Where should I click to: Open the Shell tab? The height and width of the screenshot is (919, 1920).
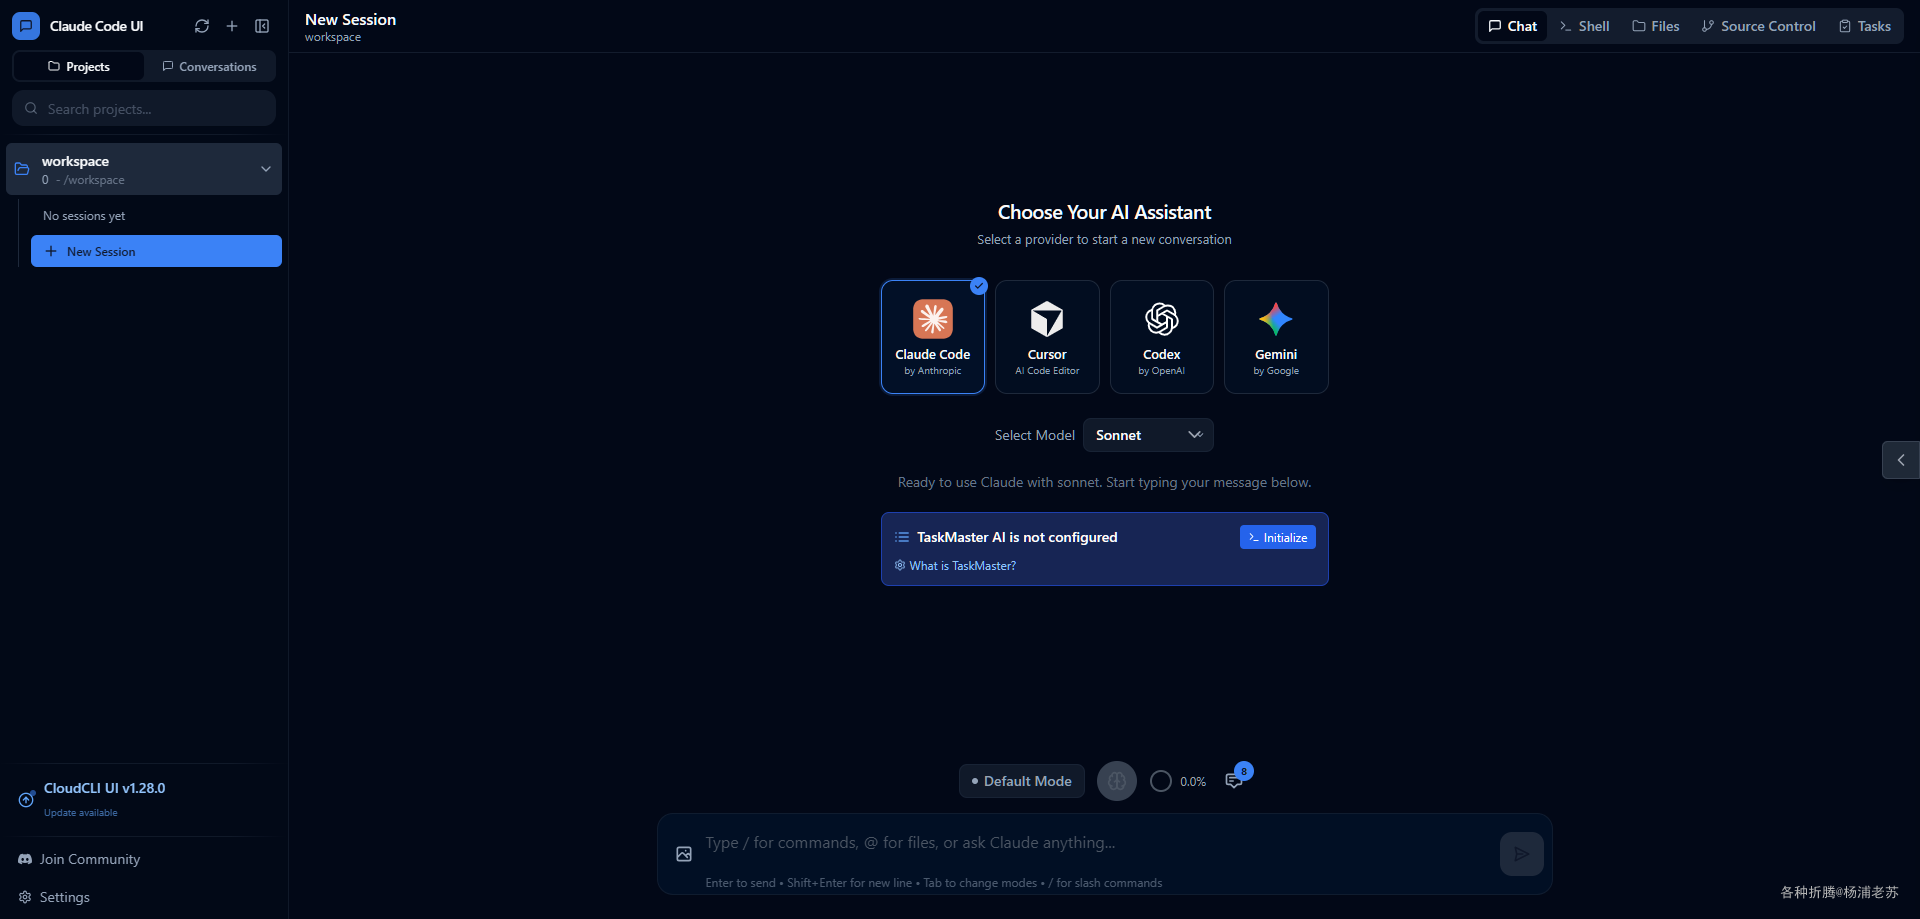pyautogui.click(x=1584, y=26)
